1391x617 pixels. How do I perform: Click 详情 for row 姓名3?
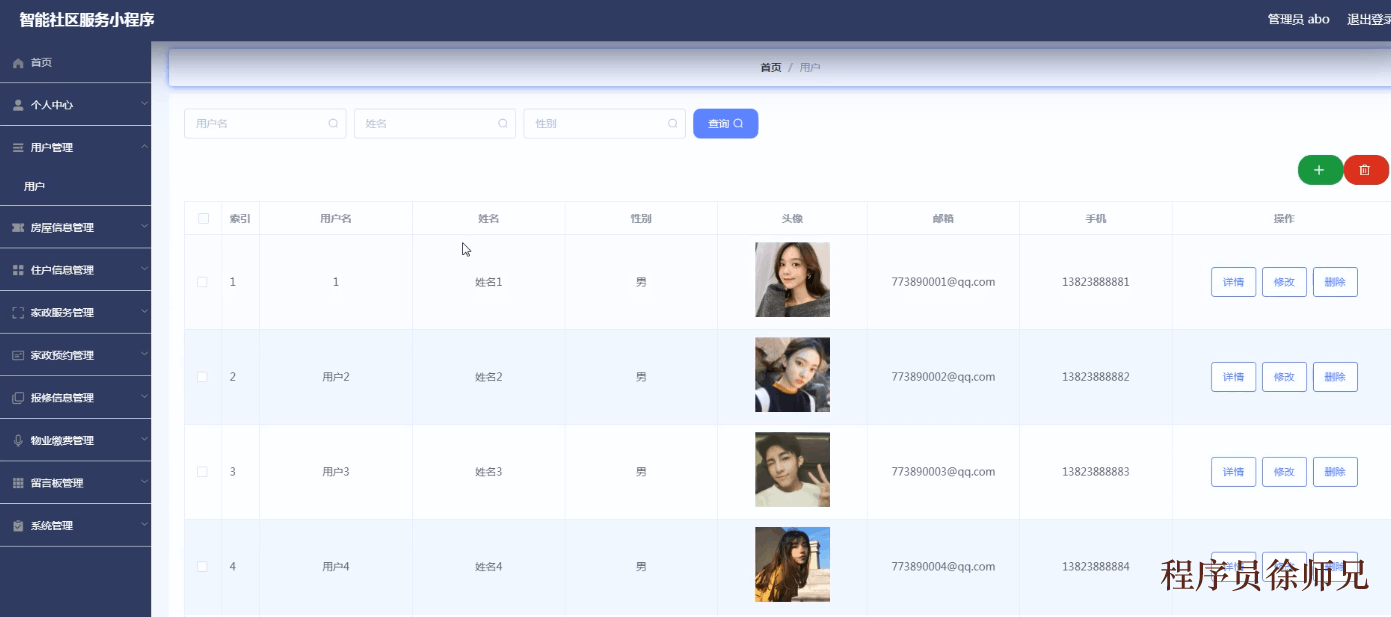[1233, 472]
